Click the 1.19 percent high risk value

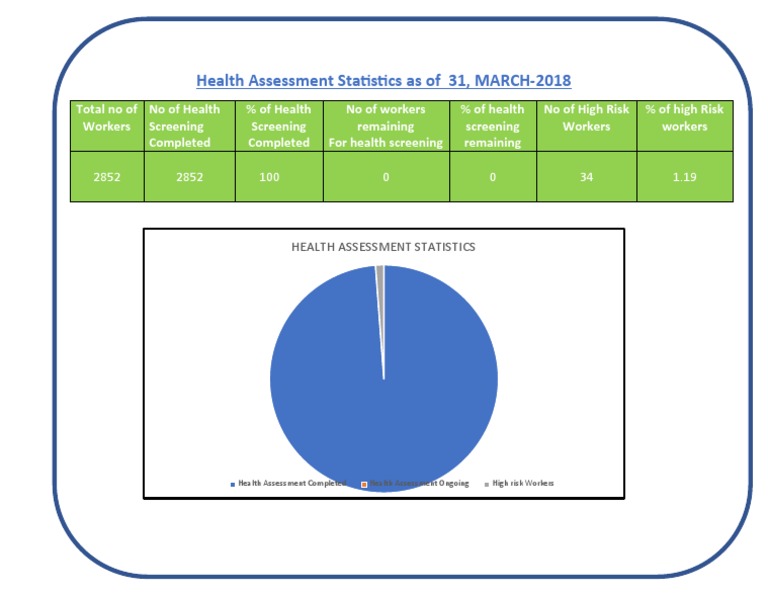684,177
